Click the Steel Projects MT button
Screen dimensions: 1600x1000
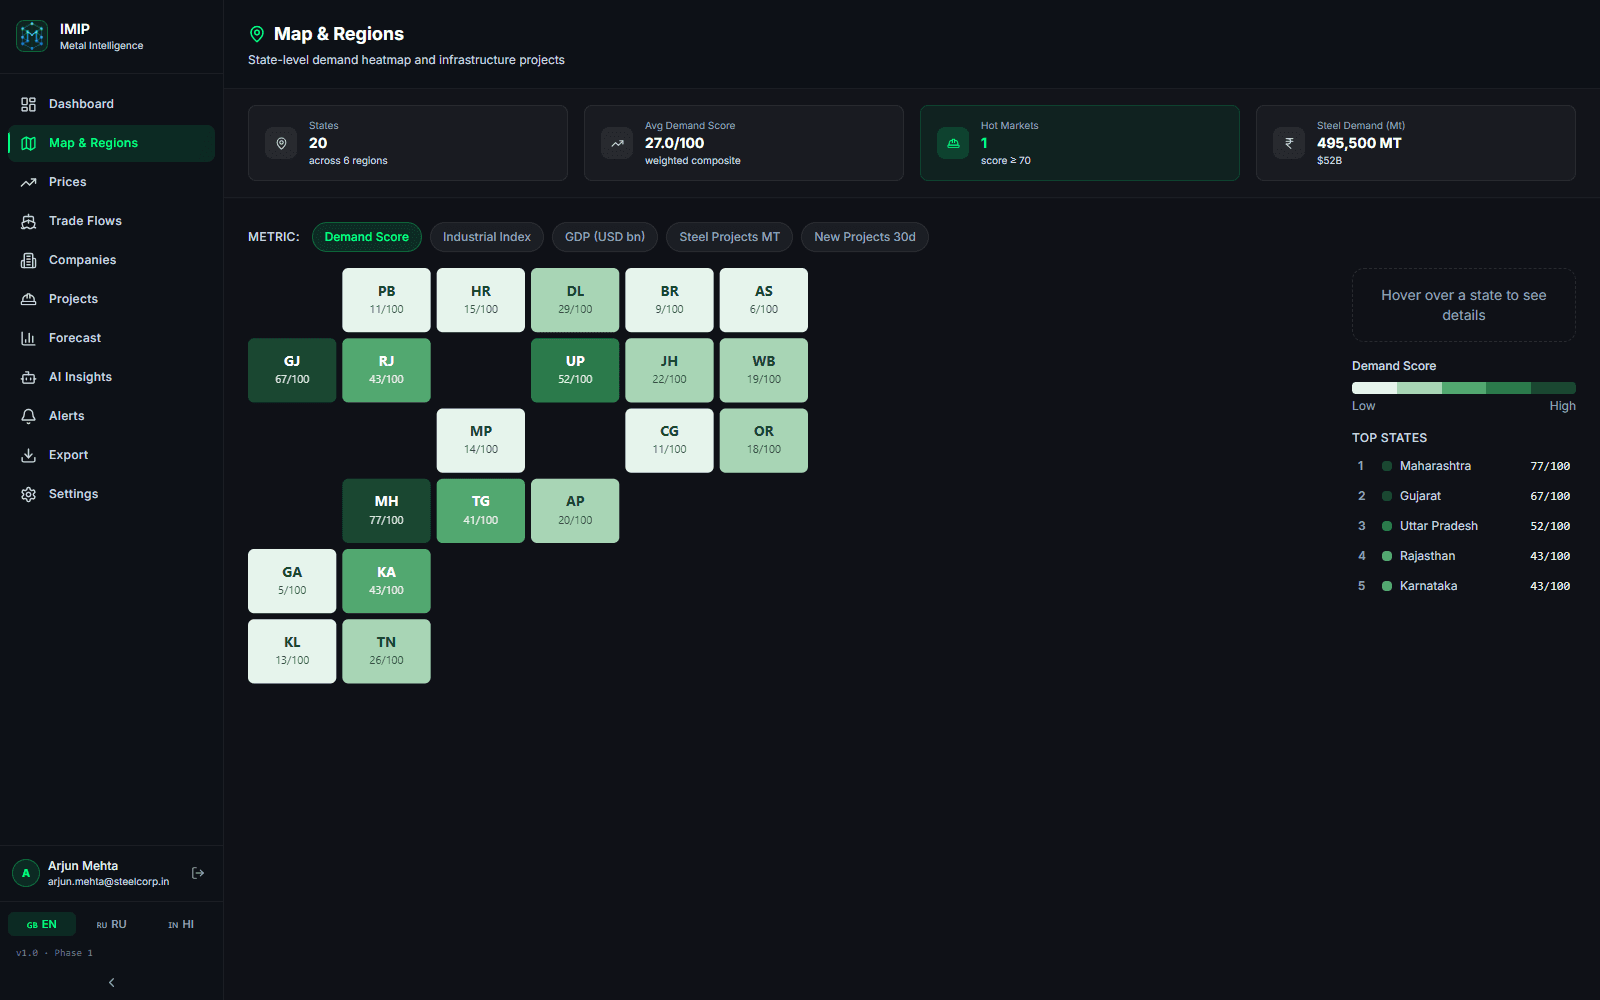(729, 237)
